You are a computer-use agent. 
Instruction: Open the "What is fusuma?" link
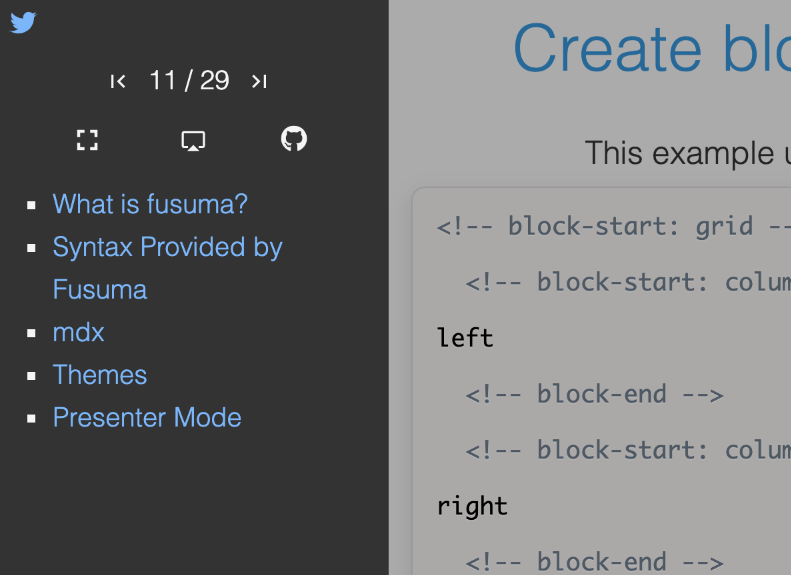150,204
